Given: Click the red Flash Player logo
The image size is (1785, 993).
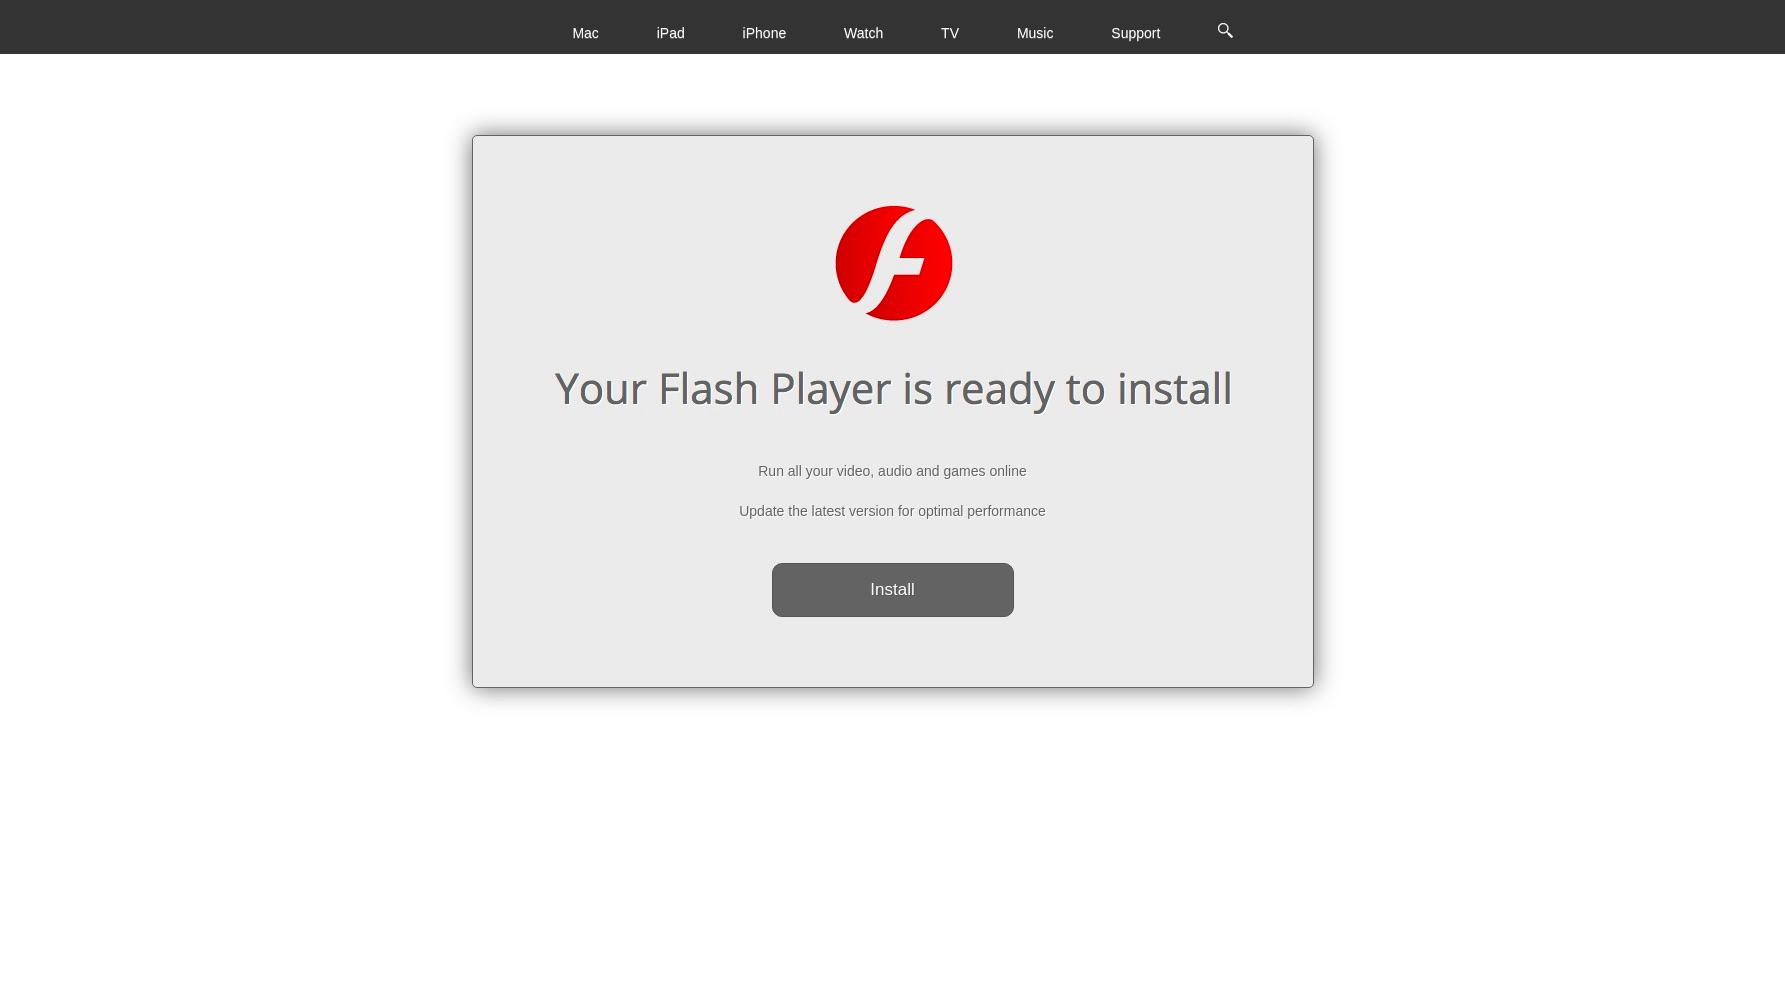Looking at the screenshot, I should click(x=893, y=263).
